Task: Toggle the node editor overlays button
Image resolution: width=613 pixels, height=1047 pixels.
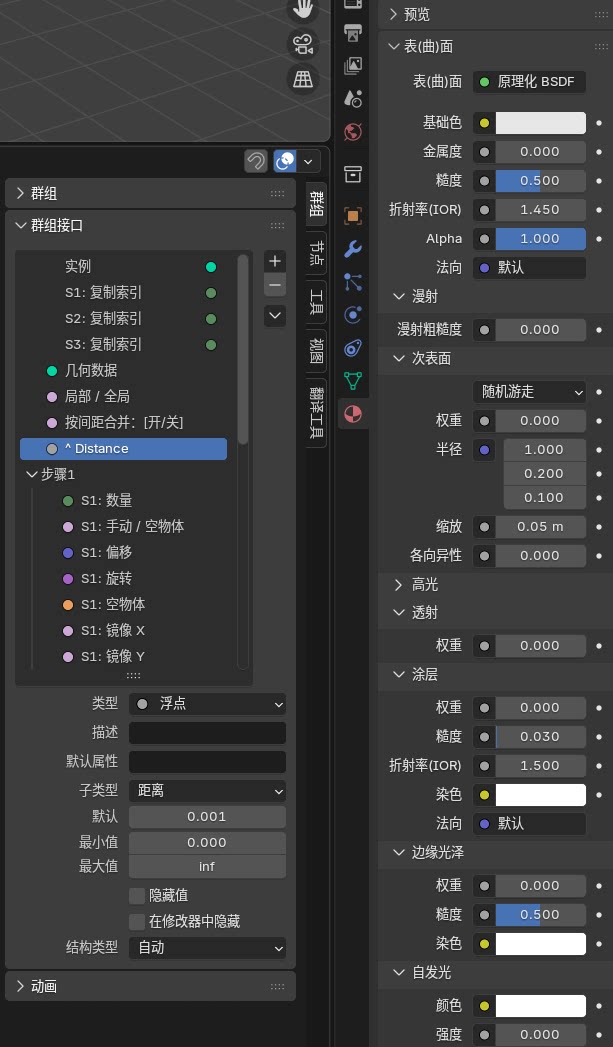Action: click(x=285, y=161)
